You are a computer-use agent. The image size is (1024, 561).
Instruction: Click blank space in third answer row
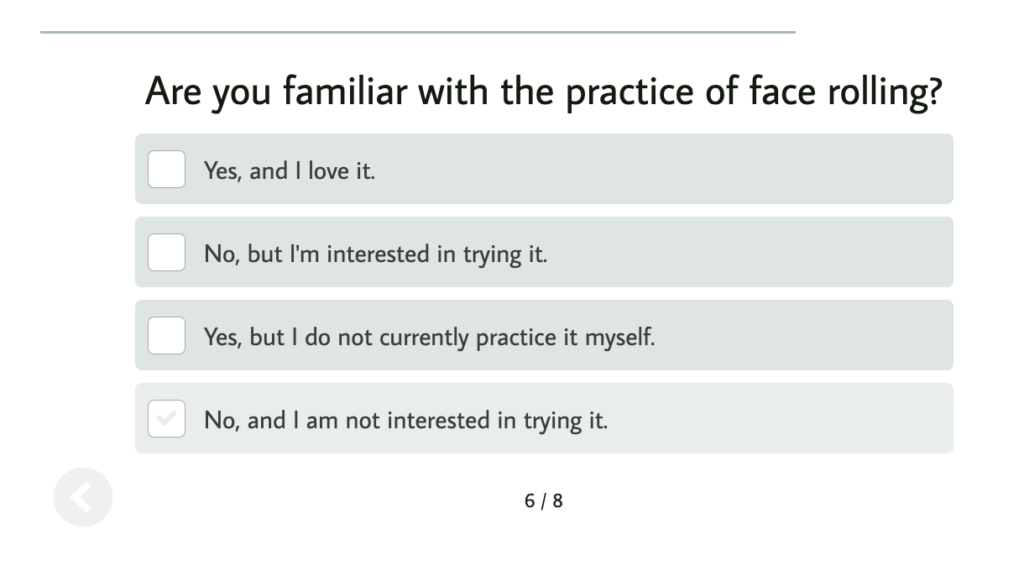pos(803,336)
